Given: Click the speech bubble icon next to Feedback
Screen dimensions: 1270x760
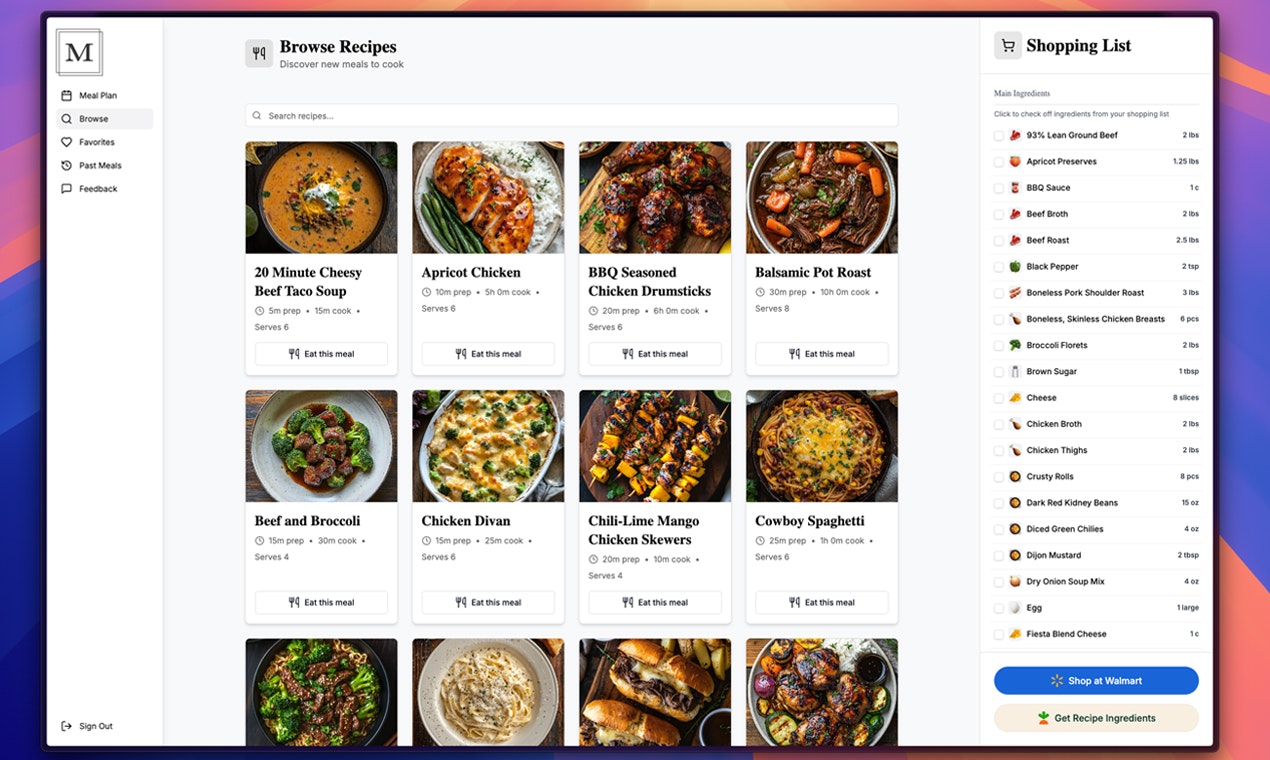Looking at the screenshot, I should pyautogui.click(x=67, y=189).
